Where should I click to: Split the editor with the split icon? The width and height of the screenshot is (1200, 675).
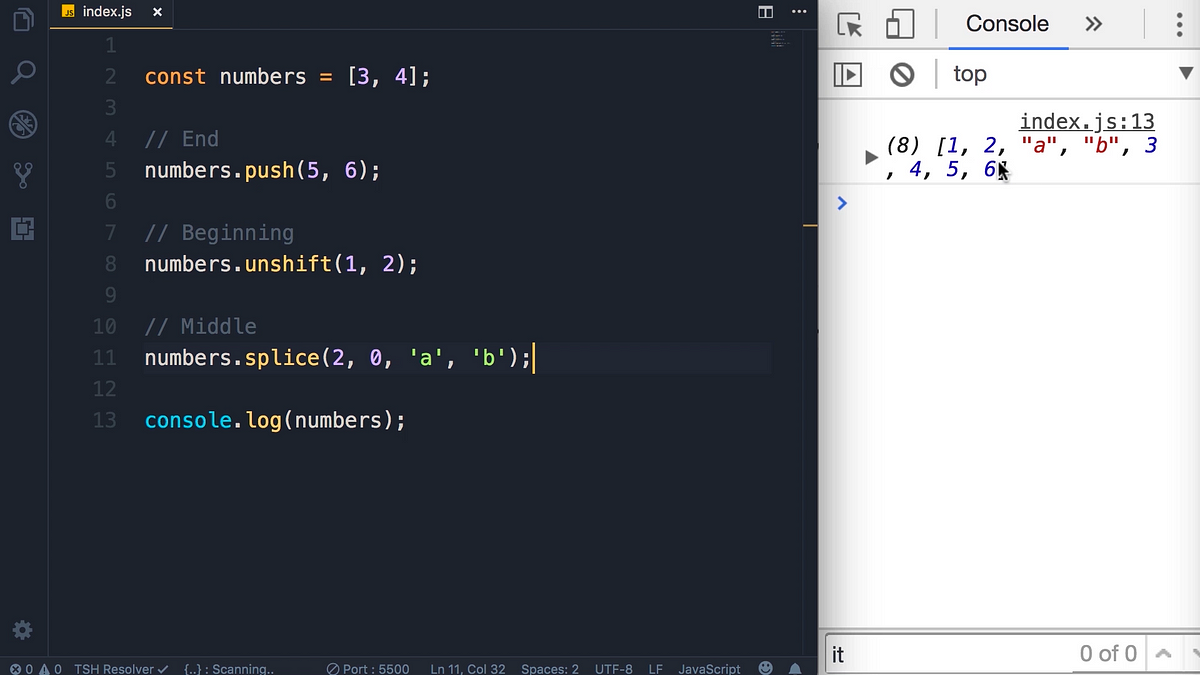[766, 12]
